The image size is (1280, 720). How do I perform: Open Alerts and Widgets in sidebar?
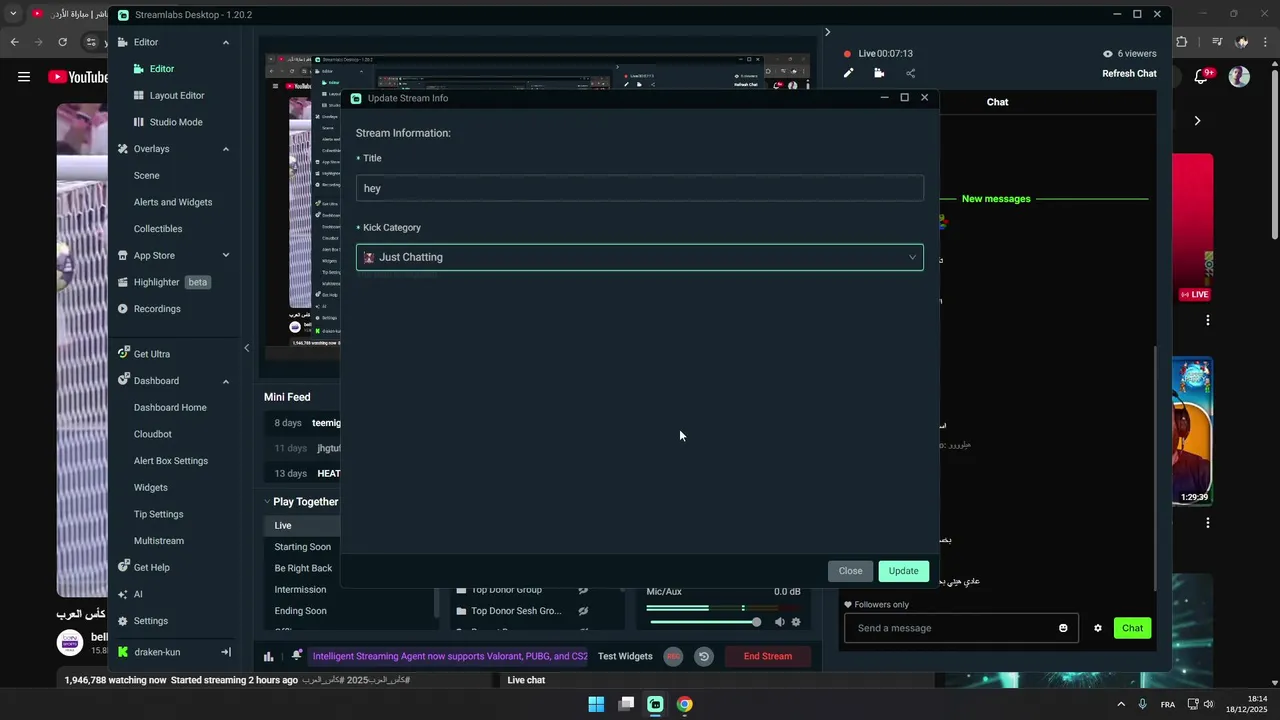click(x=173, y=202)
